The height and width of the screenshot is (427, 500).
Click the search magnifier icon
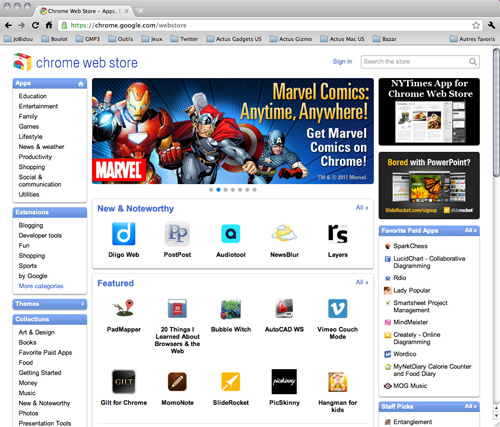473,62
